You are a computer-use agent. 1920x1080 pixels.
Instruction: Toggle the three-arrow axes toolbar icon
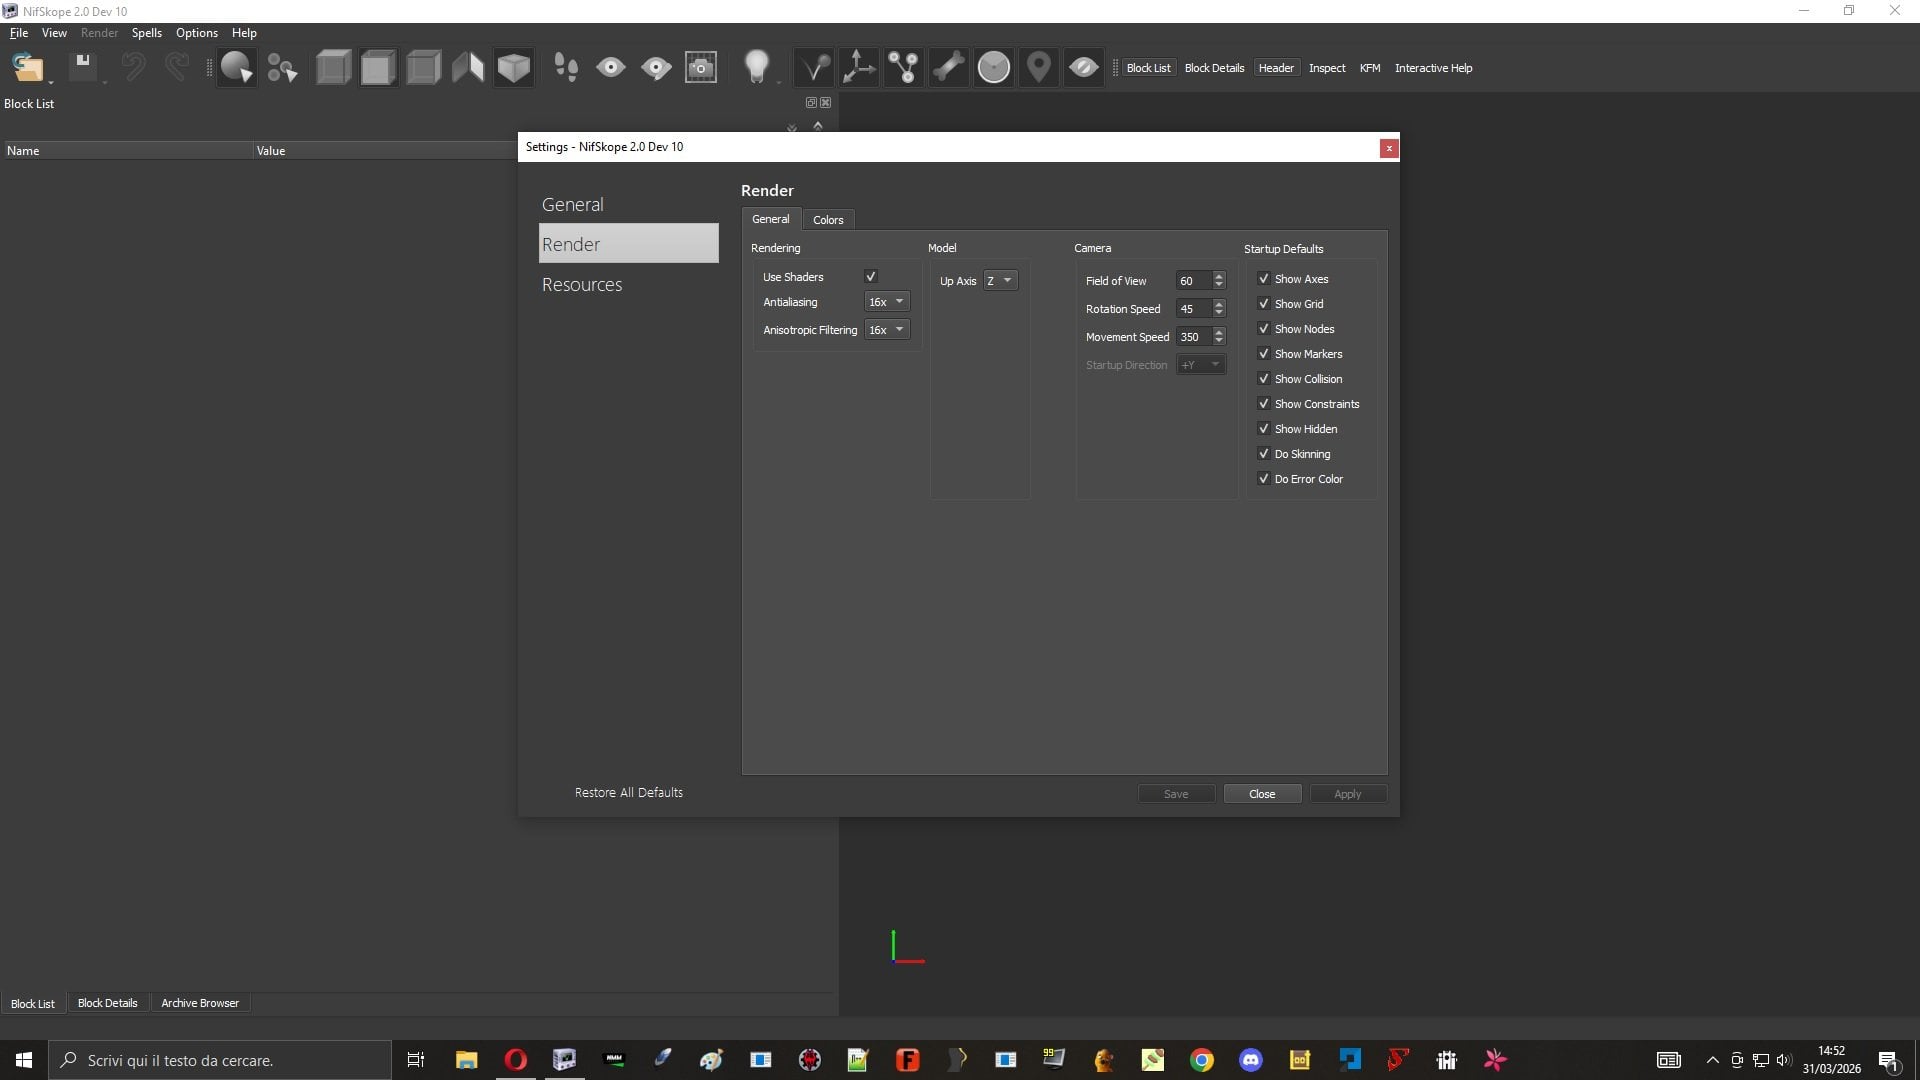coord(859,68)
